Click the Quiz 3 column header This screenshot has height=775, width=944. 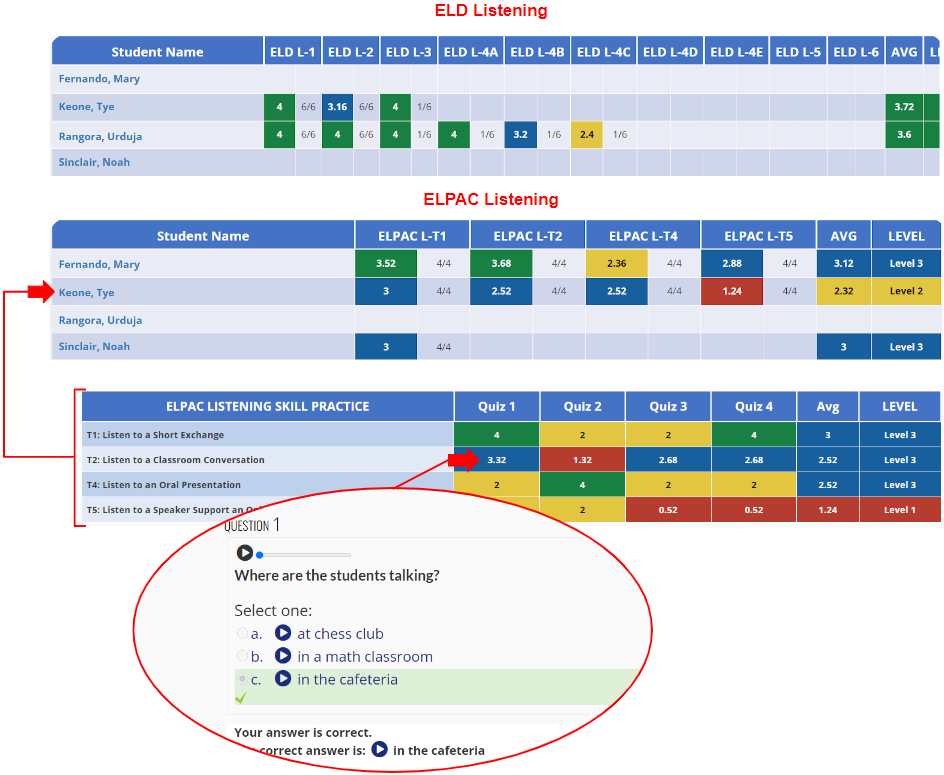tap(668, 406)
